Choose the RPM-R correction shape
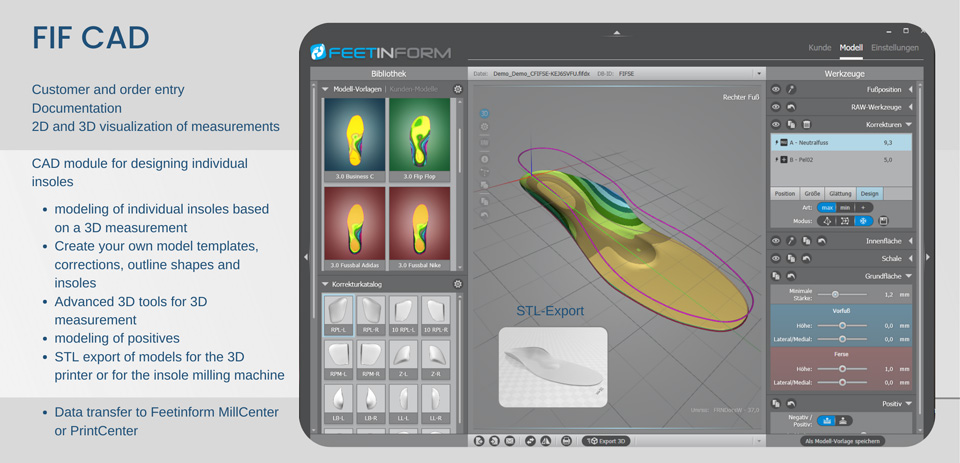 coord(371,359)
